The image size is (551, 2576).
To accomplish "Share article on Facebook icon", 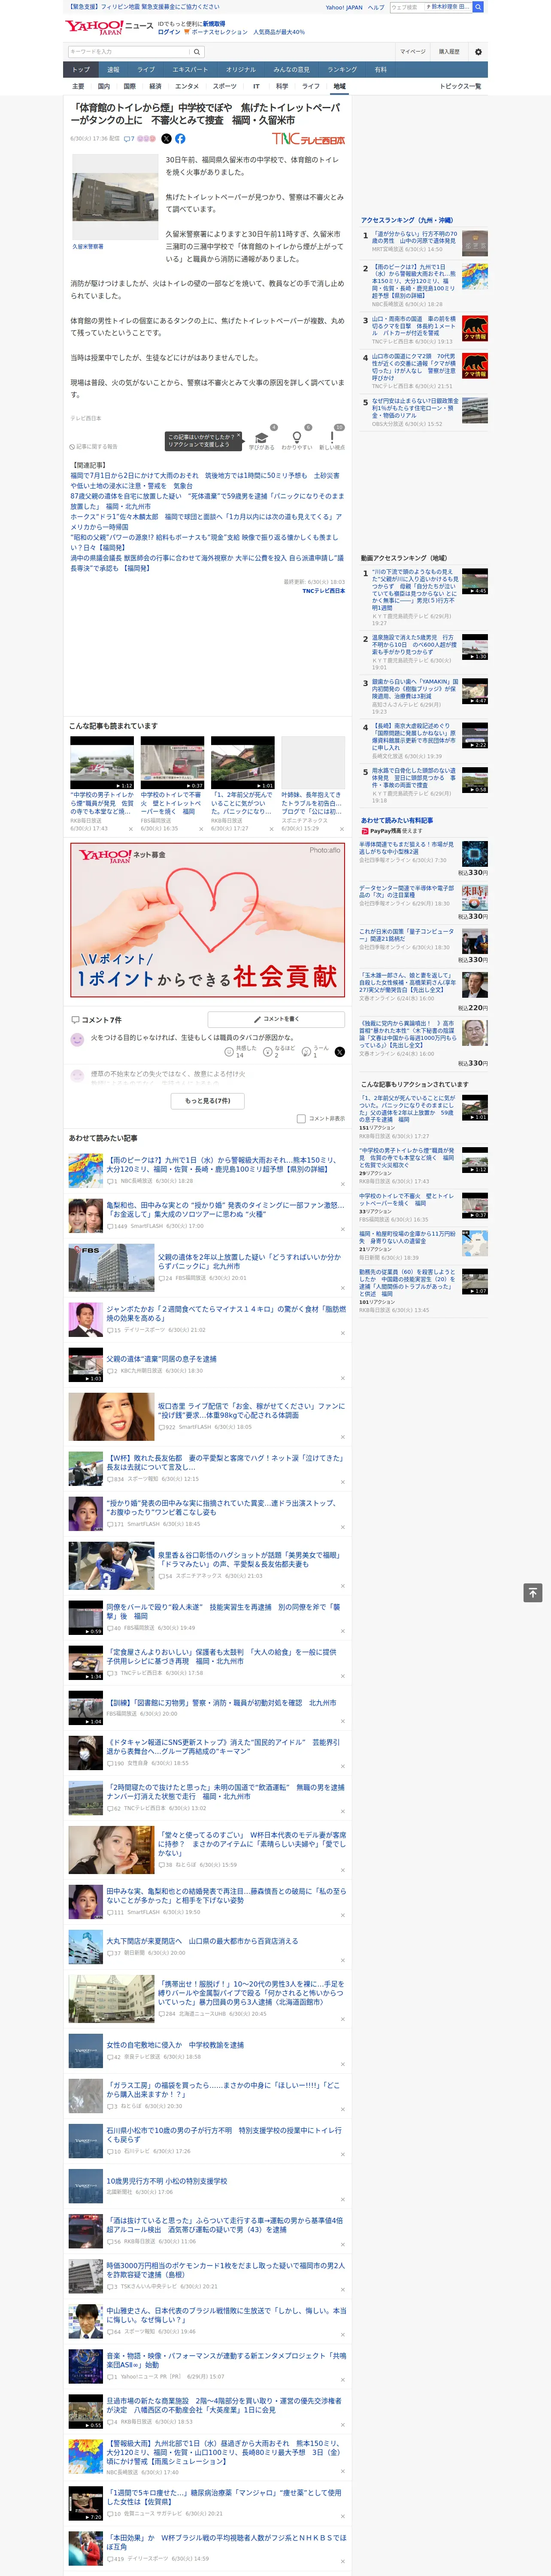I will pos(180,139).
